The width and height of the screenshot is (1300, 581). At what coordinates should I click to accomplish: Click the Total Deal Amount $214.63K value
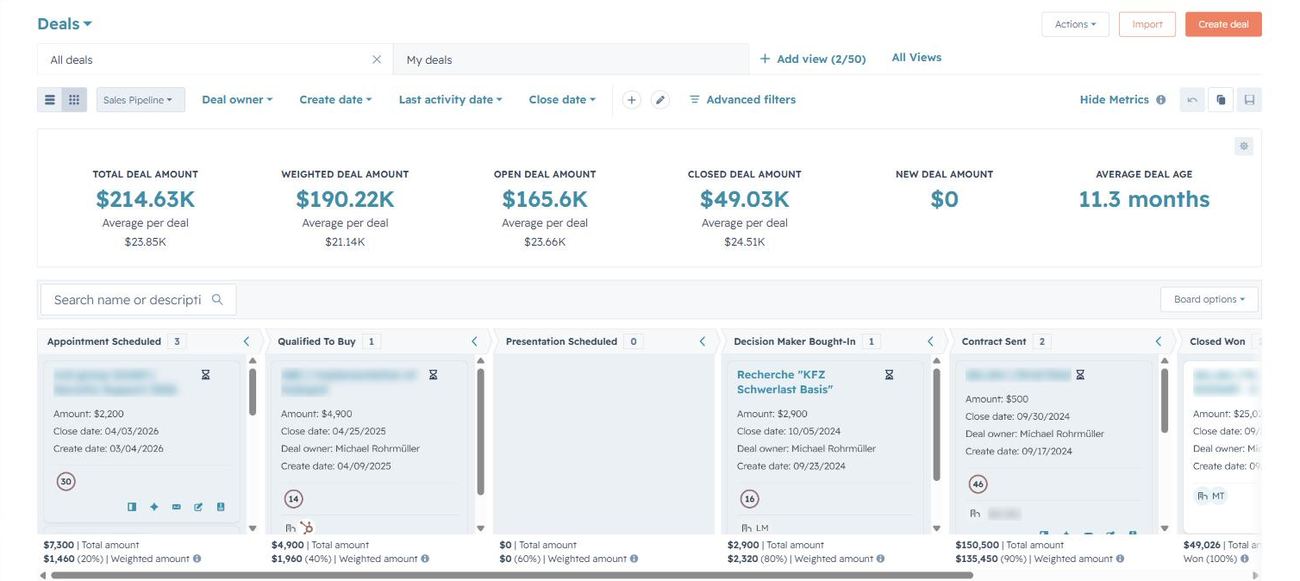(145, 199)
